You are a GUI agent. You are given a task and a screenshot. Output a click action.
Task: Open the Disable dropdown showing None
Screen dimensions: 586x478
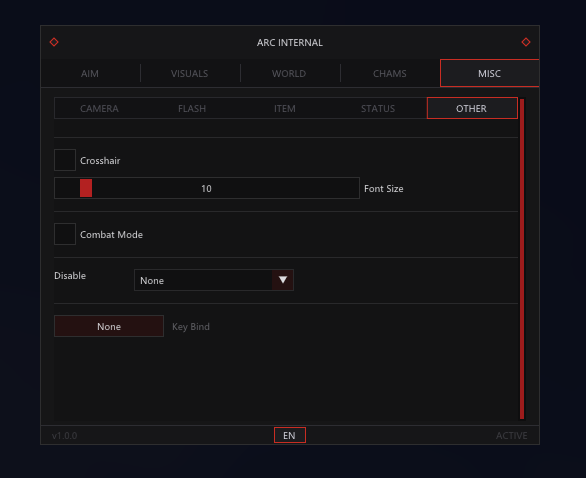214,280
